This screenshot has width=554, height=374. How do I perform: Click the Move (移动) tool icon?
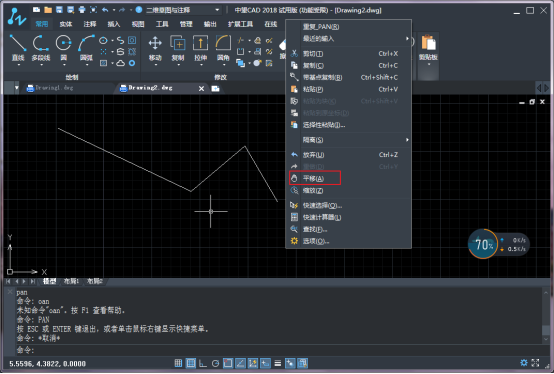click(x=155, y=48)
